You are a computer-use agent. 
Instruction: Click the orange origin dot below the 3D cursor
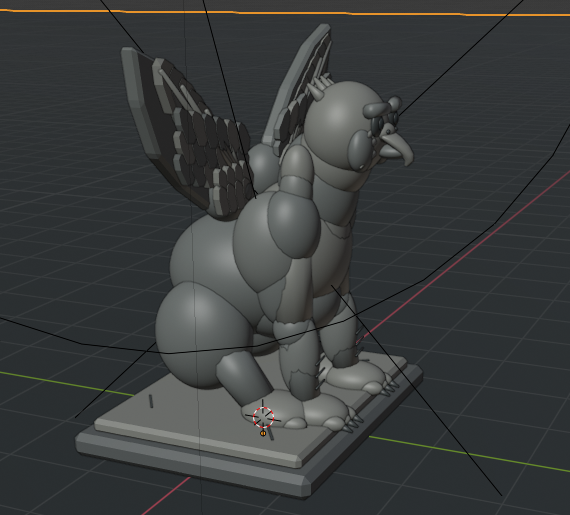tap(263, 433)
